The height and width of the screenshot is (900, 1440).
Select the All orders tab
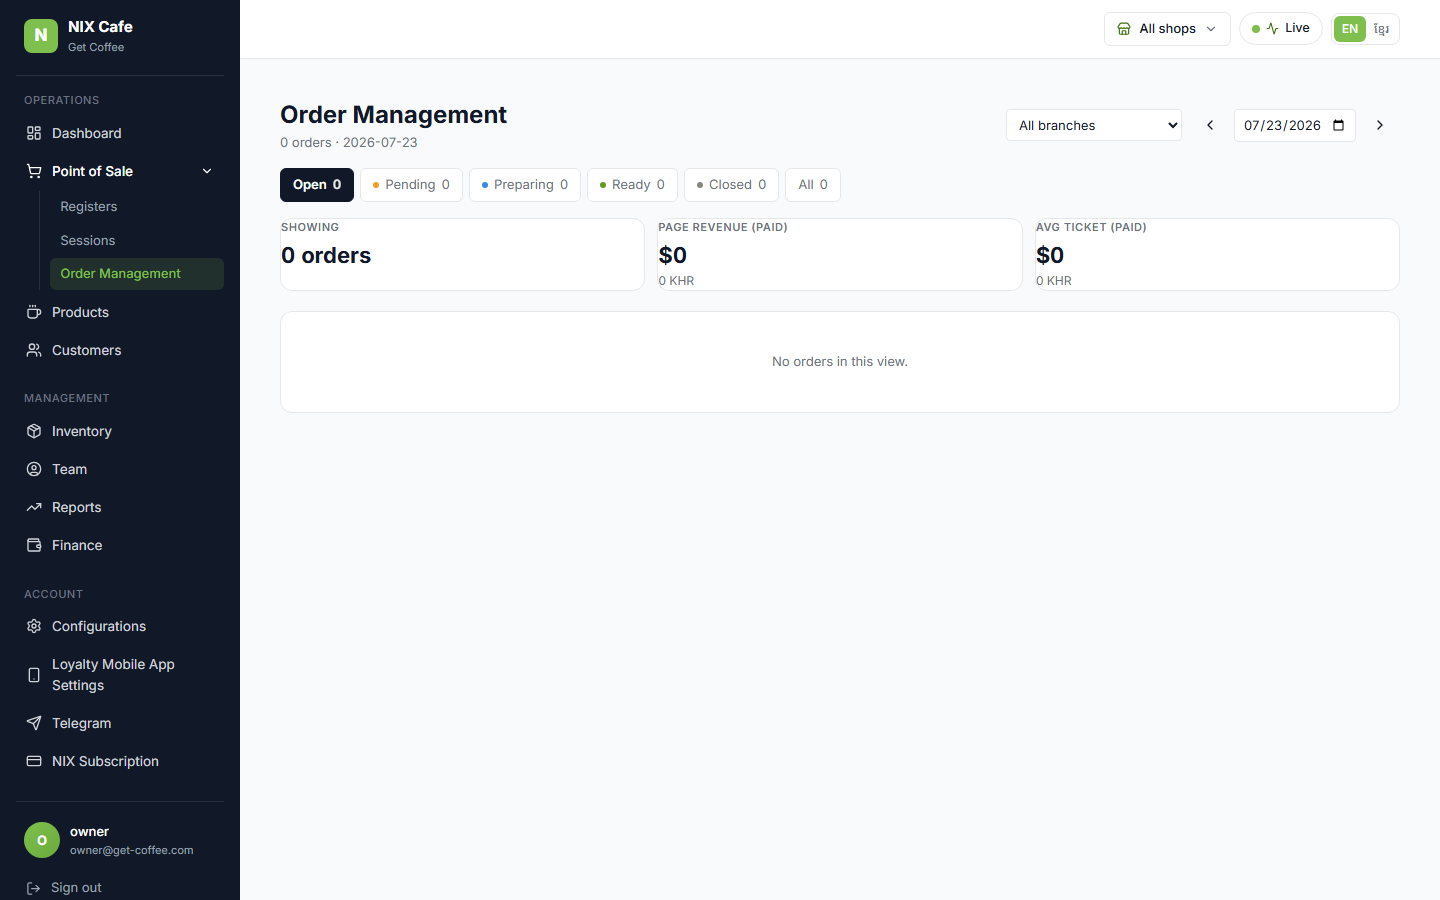click(813, 185)
